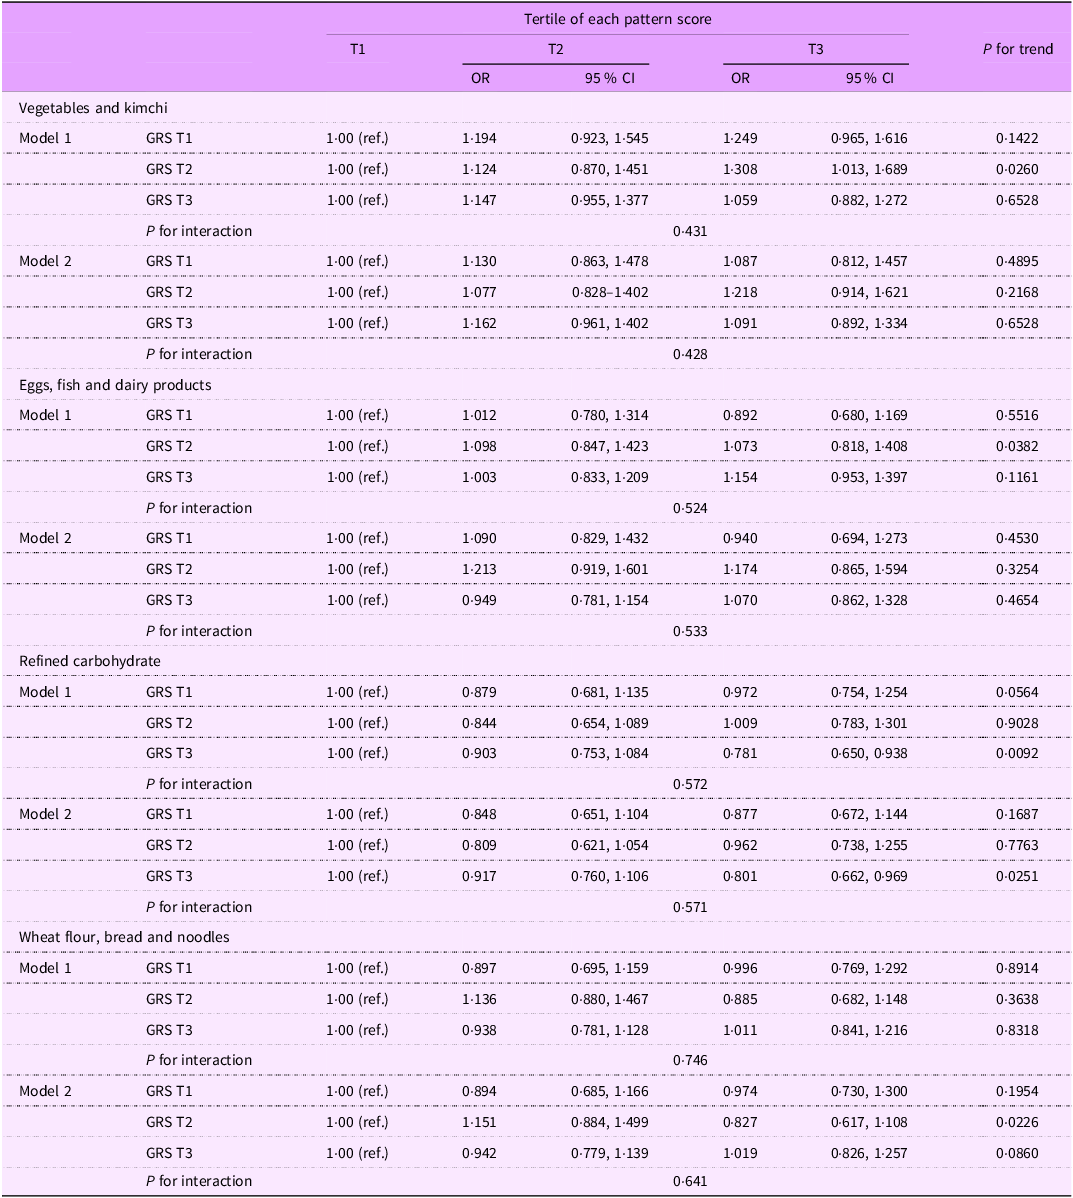
Task: Click the P for trend value 0·0092
Action: click(x=1017, y=753)
